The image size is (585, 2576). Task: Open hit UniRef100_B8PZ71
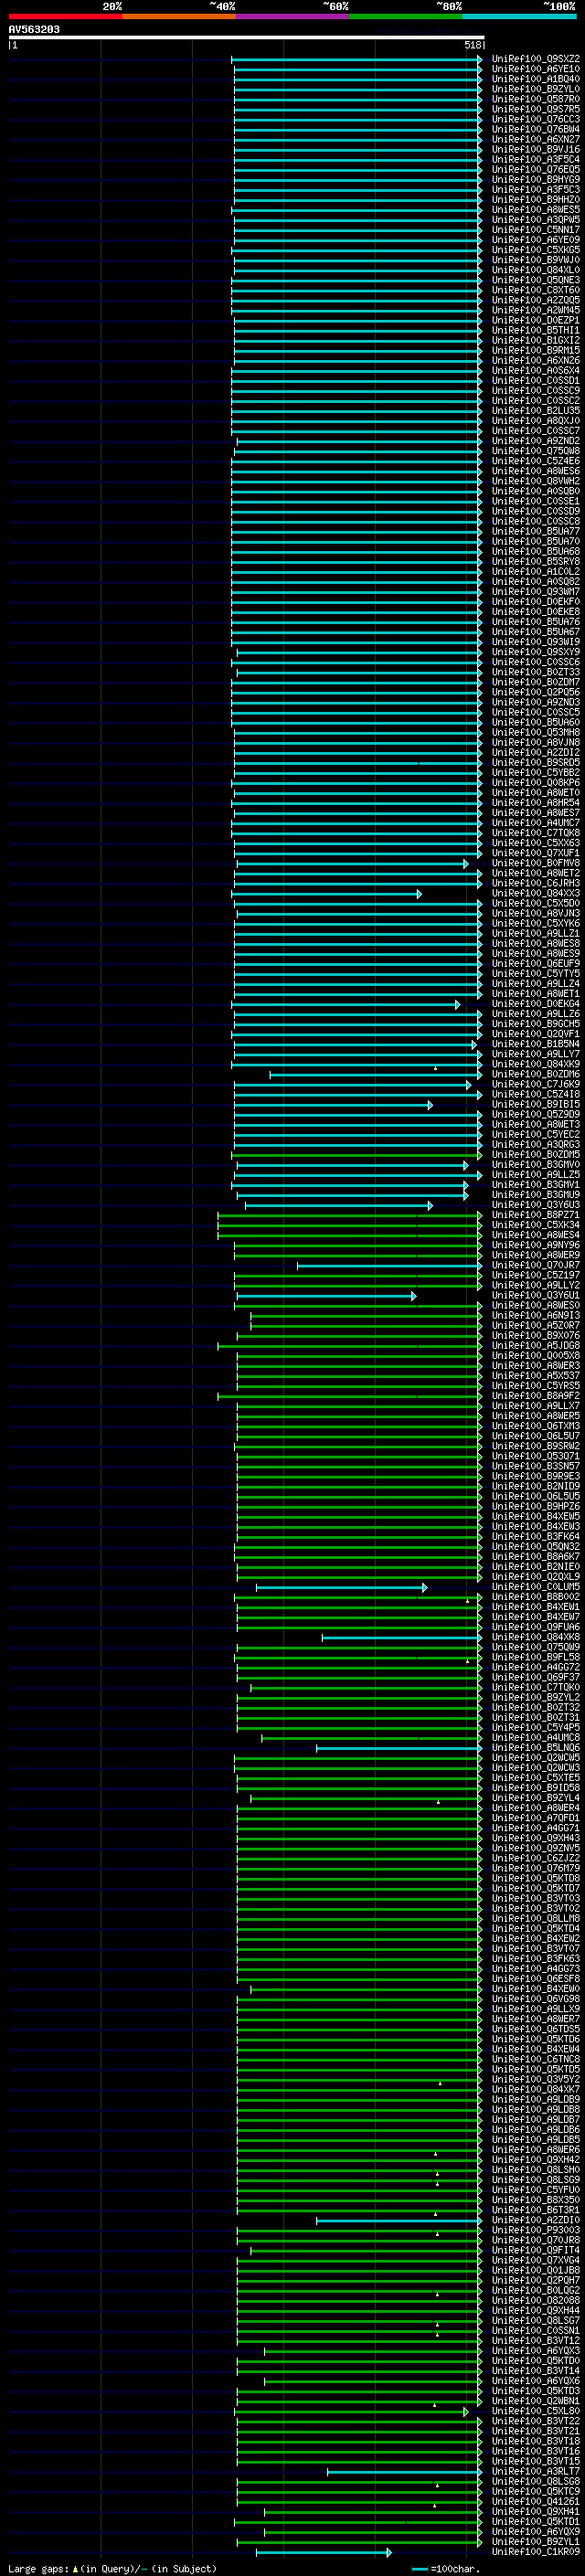tap(536, 1215)
